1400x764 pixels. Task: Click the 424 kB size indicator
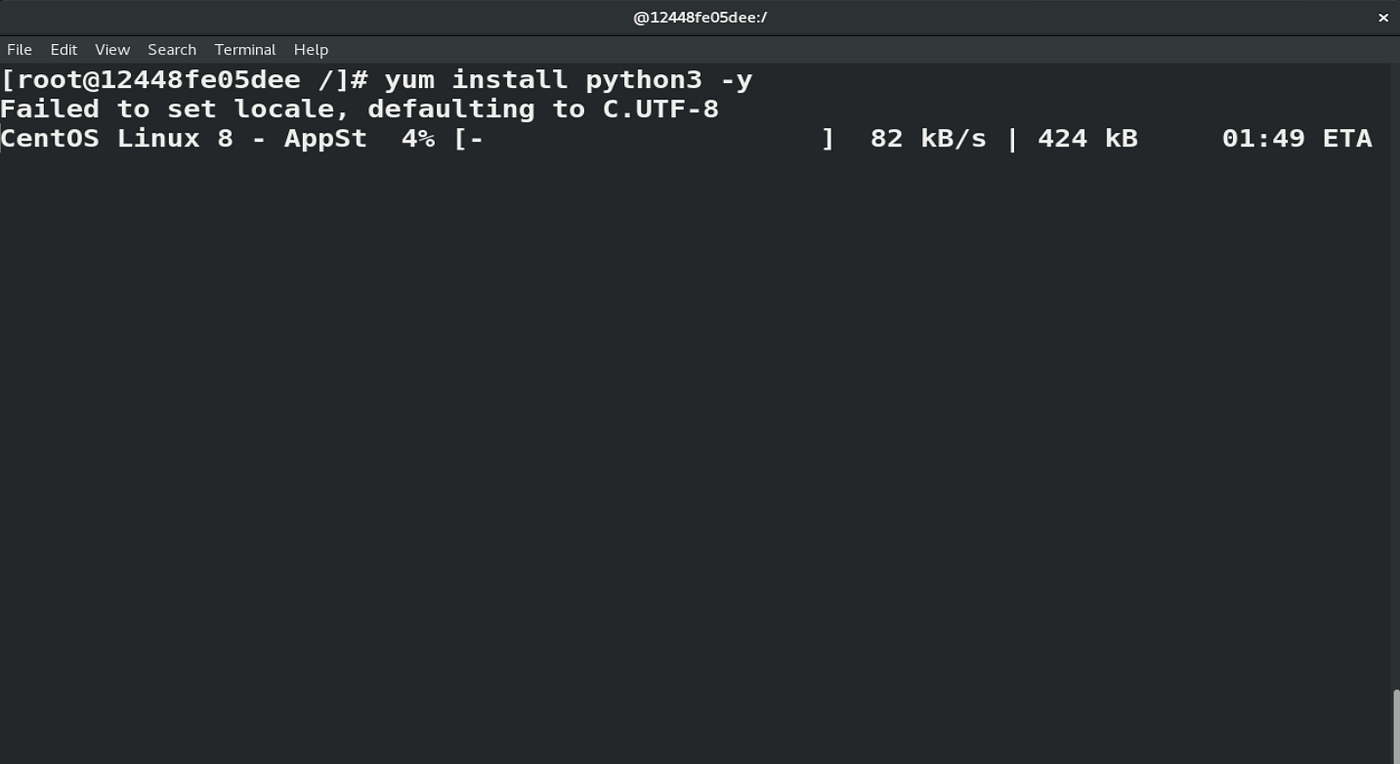1087,138
